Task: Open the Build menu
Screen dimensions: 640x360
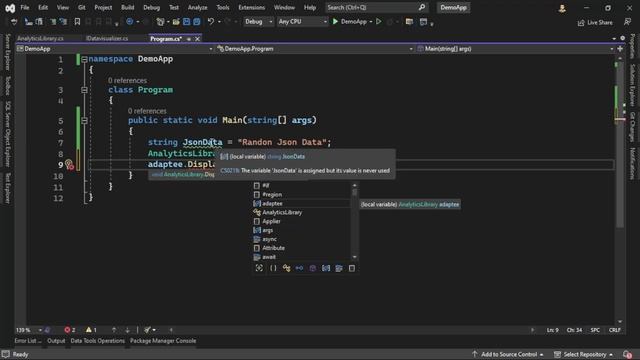Action: tap(127, 7)
